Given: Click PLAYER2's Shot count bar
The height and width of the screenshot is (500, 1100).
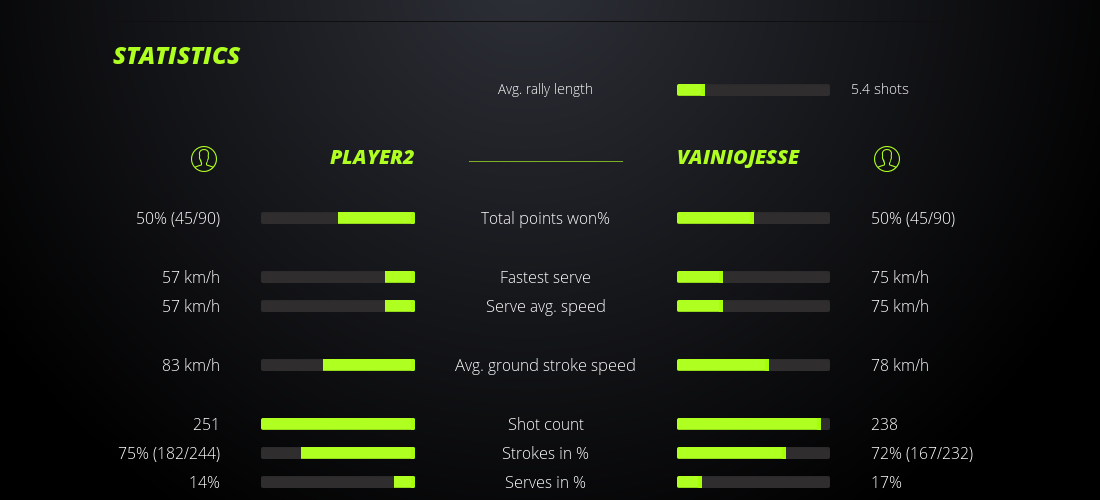Looking at the screenshot, I should (338, 424).
